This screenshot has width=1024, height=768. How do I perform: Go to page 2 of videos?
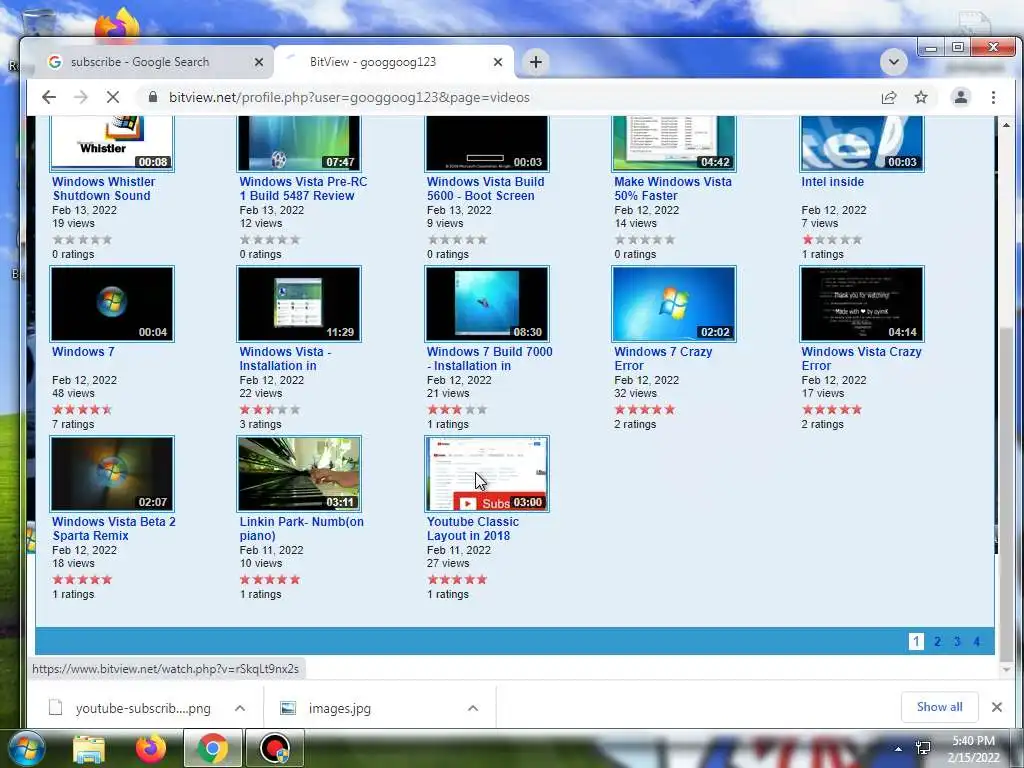click(x=937, y=641)
